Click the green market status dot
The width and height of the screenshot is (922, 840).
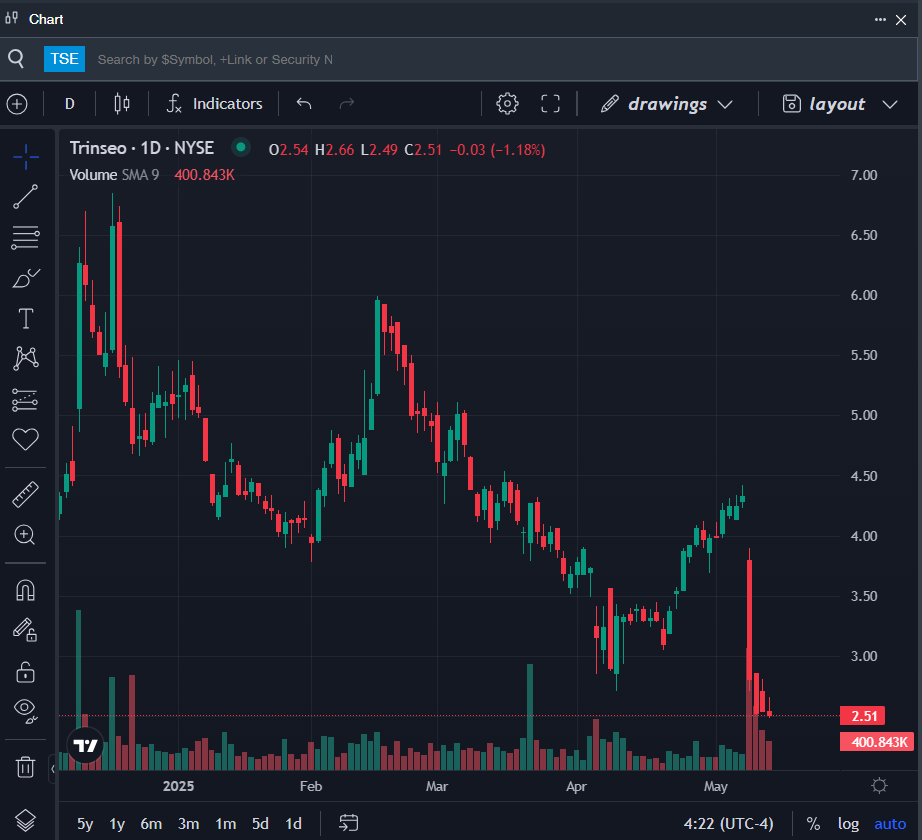coord(240,147)
